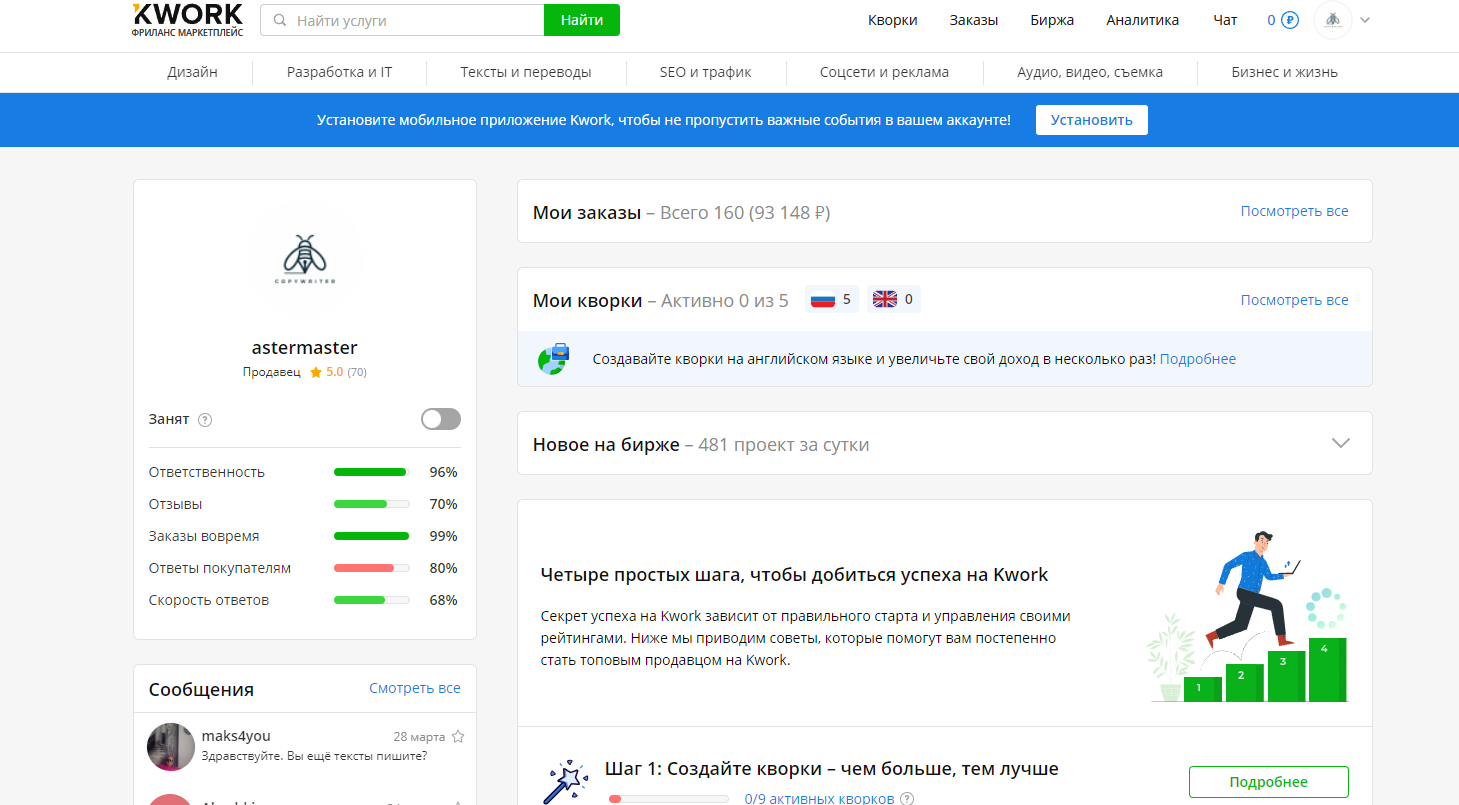Click the red Ответы покупателям progress bar
Image resolution: width=1459 pixels, height=805 pixels.
pos(371,568)
